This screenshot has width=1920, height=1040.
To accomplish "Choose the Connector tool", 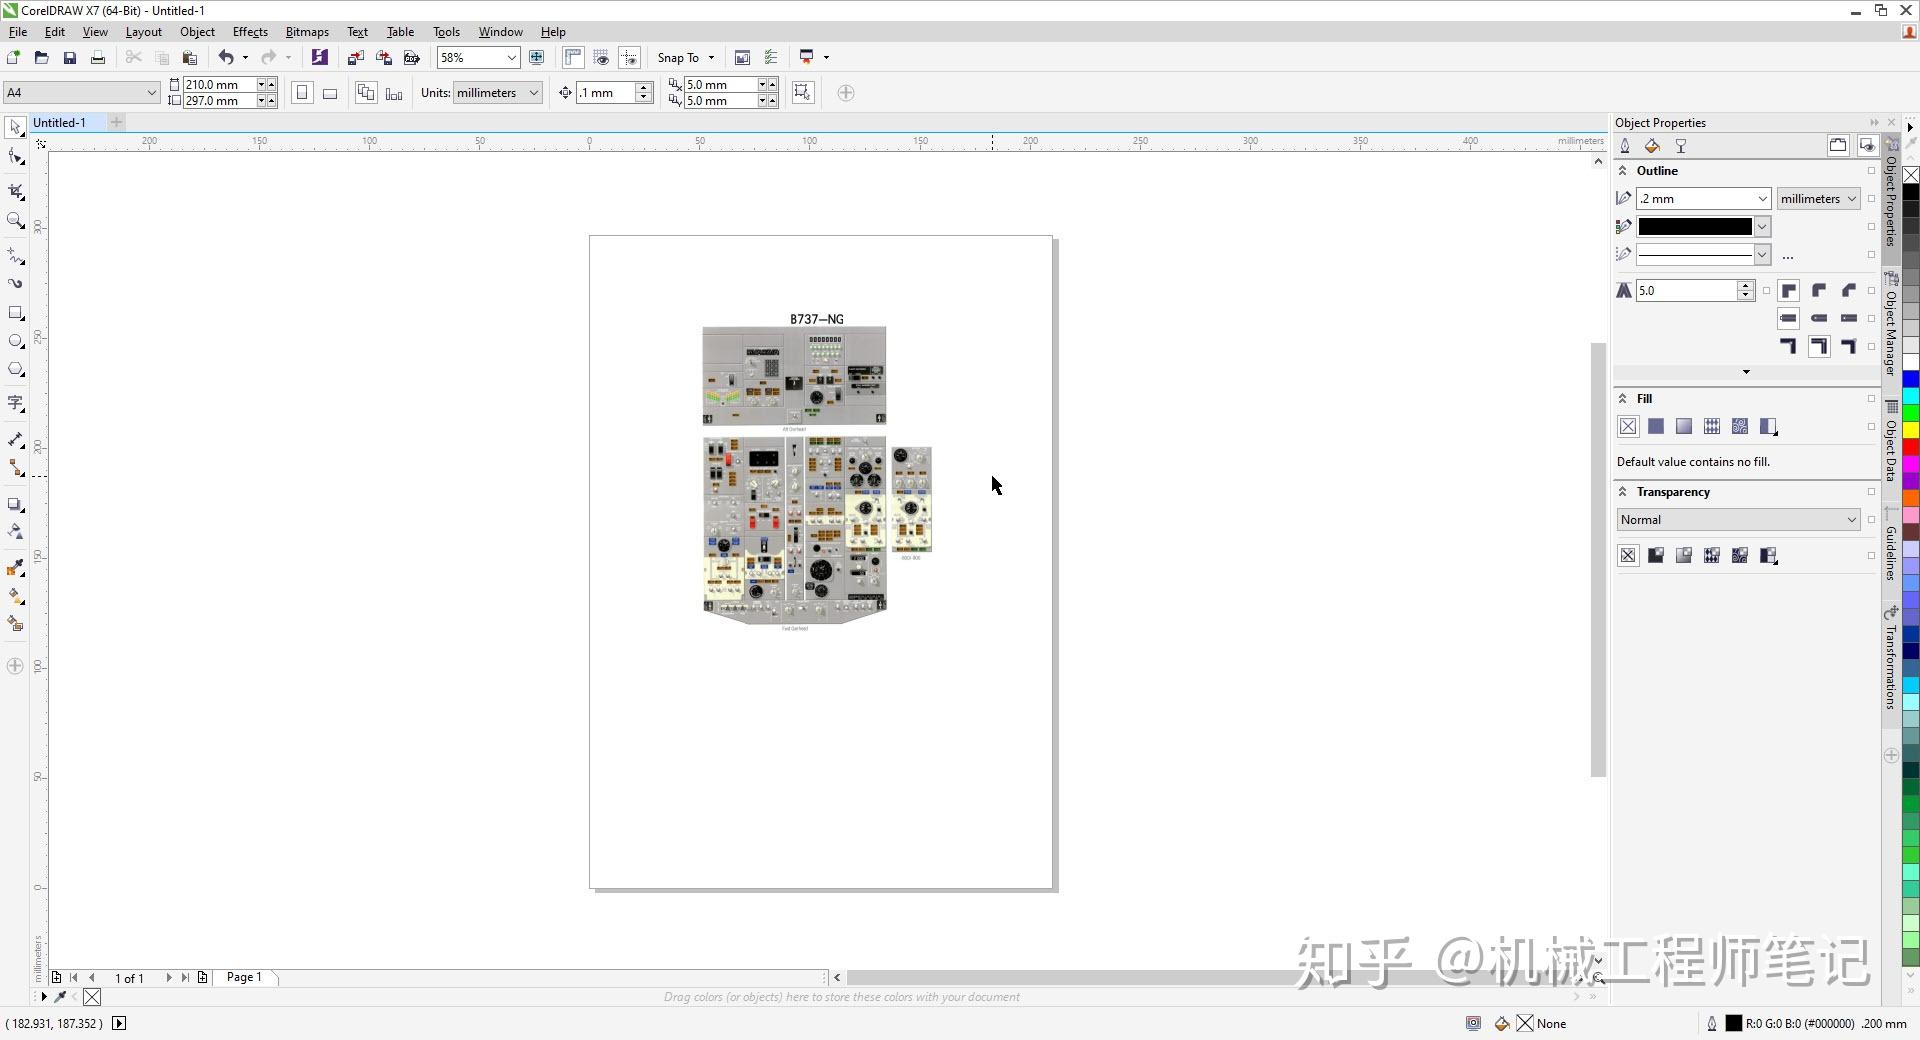I will [x=15, y=468].
